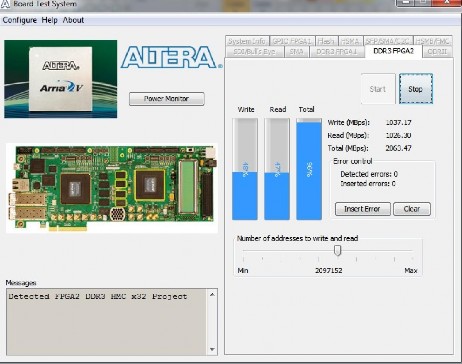Open the SMA tab
This screenshot has height=364, width=462.
(x=296, y=52)
